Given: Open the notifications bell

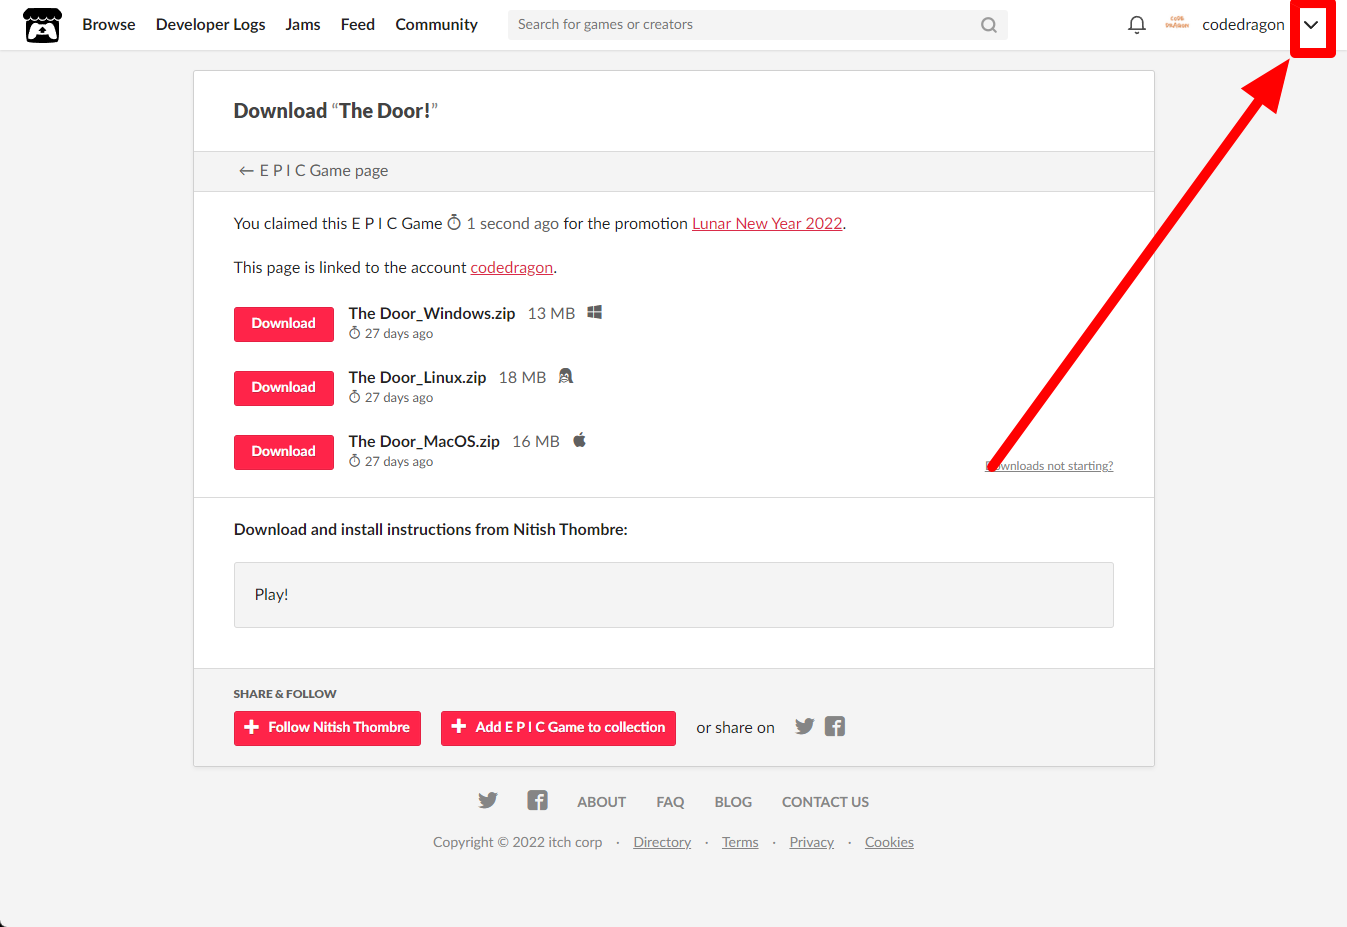Looking at the screenshot, I should pyautogui.click(x=1136, y=25).
